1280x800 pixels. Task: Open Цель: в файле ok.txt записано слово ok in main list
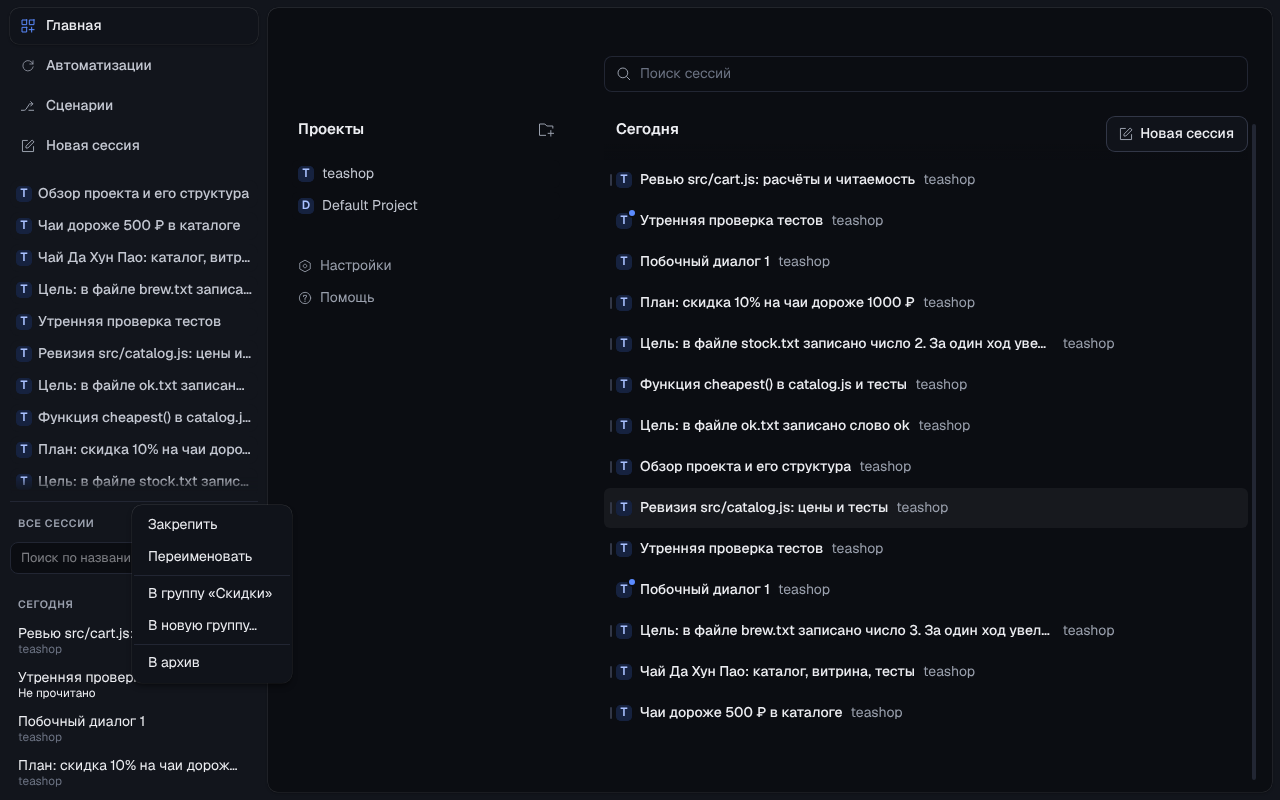926,426
